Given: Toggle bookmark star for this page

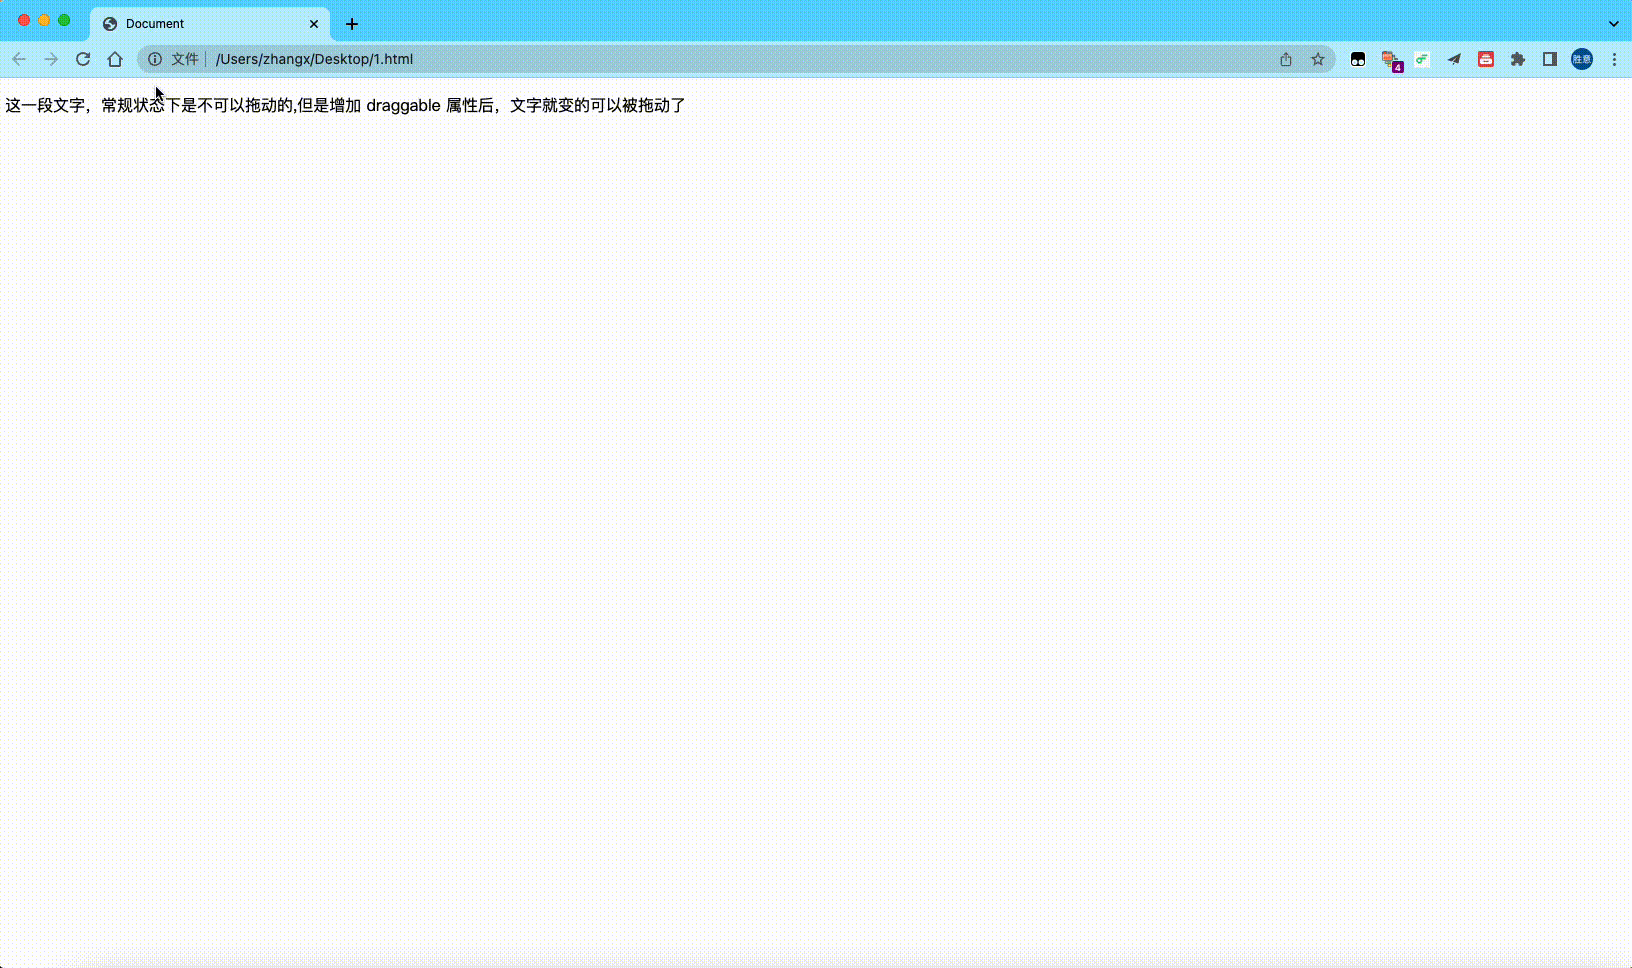Looking at the screenshot, I should point(1318,59).
